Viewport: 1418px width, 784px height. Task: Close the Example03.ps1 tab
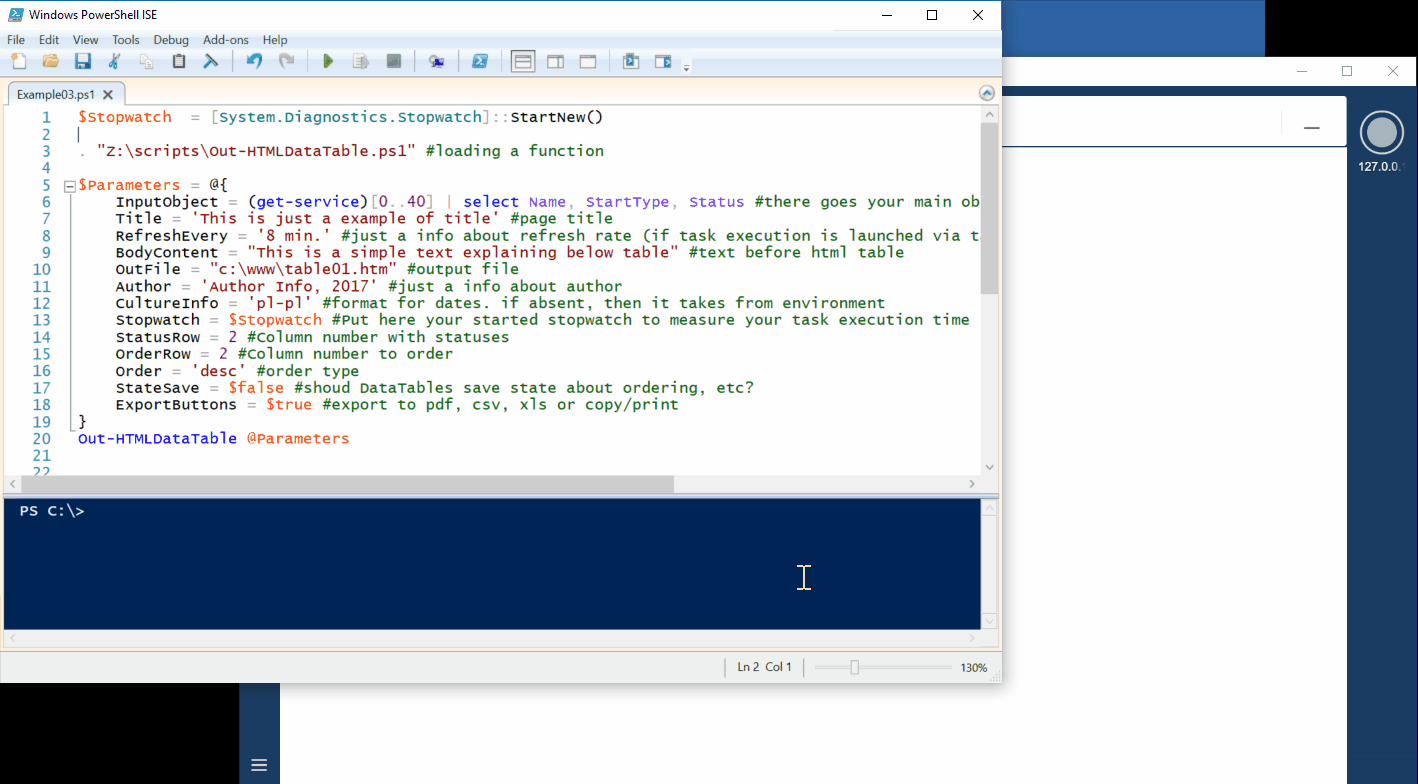(x=108, y=95)
